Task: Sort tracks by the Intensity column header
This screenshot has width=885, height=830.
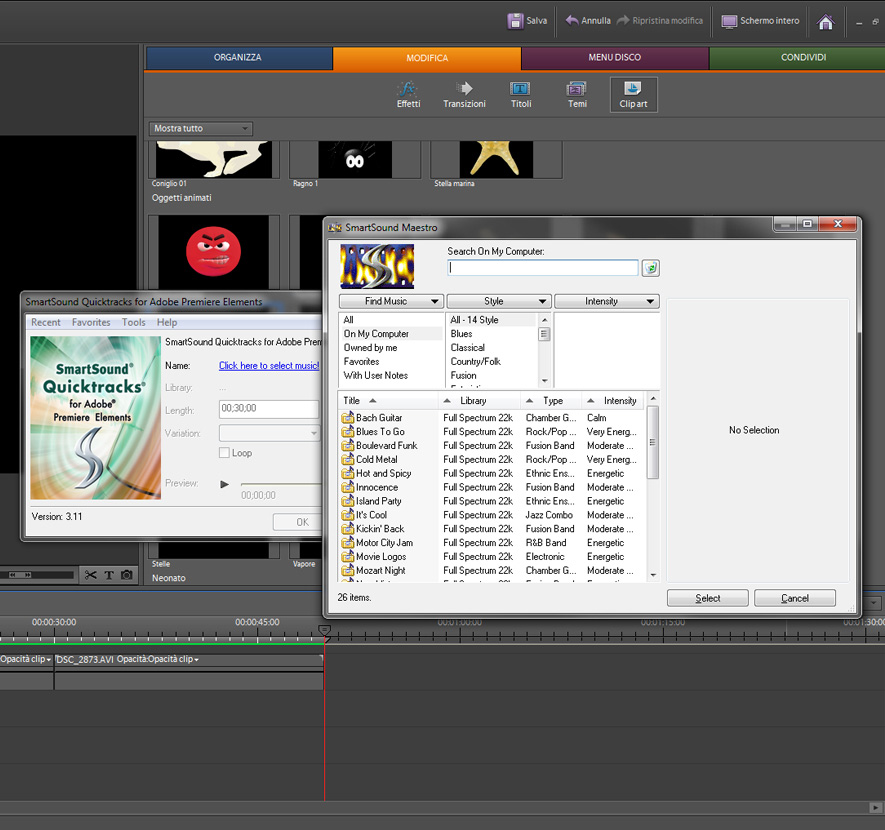Action: pos(614,401)
